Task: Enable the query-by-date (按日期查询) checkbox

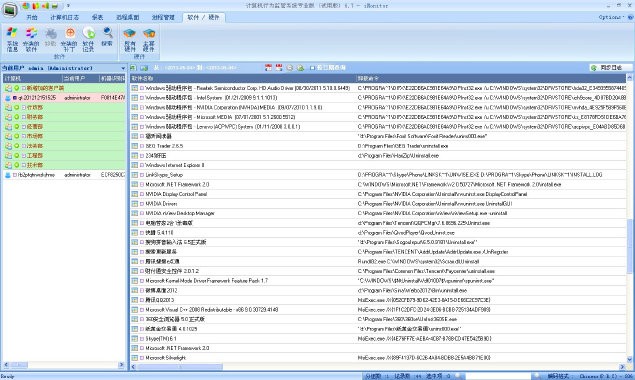Action: (x=312, y=68)
